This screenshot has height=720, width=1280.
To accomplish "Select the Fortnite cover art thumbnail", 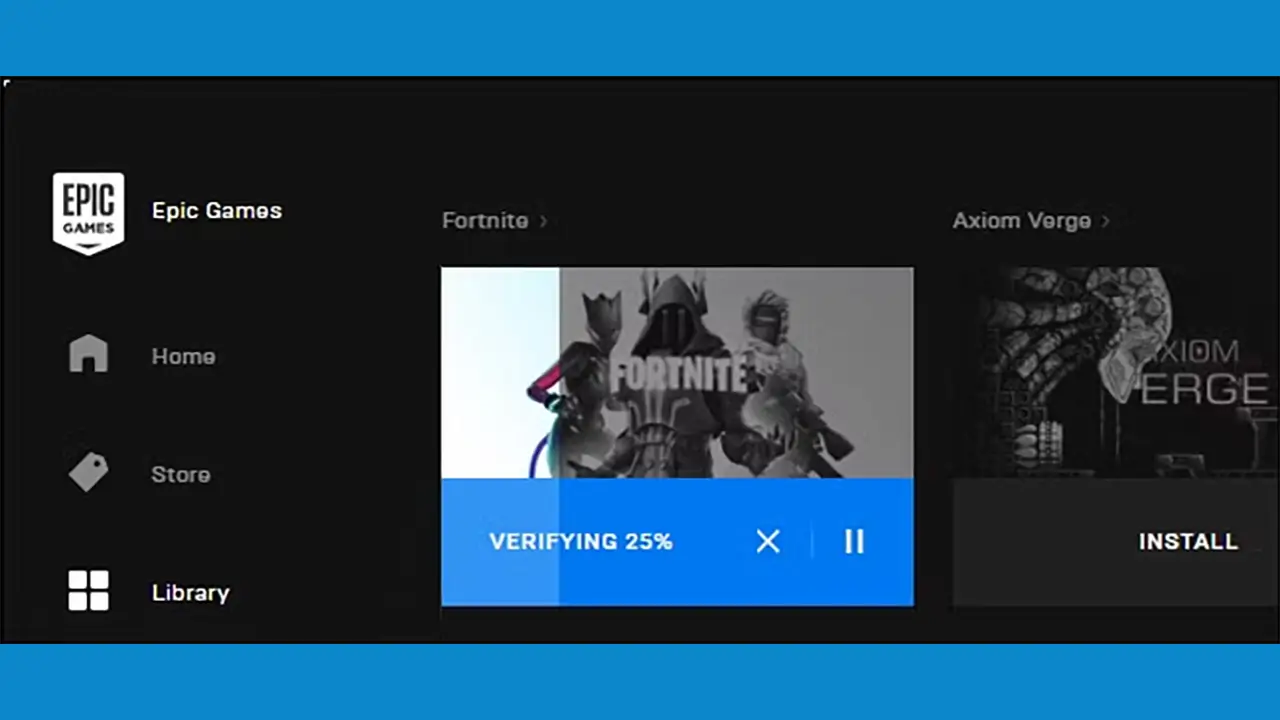I will coord(677,372).
